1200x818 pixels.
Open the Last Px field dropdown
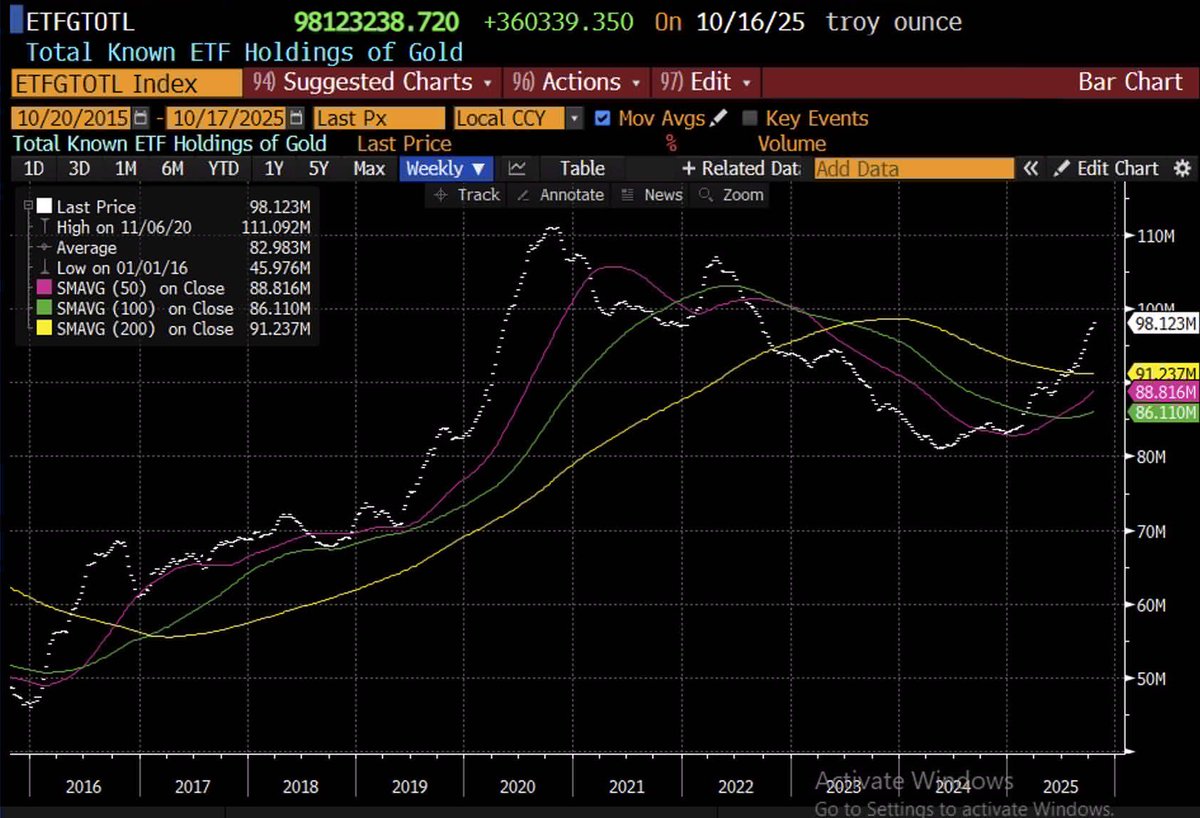380,118
